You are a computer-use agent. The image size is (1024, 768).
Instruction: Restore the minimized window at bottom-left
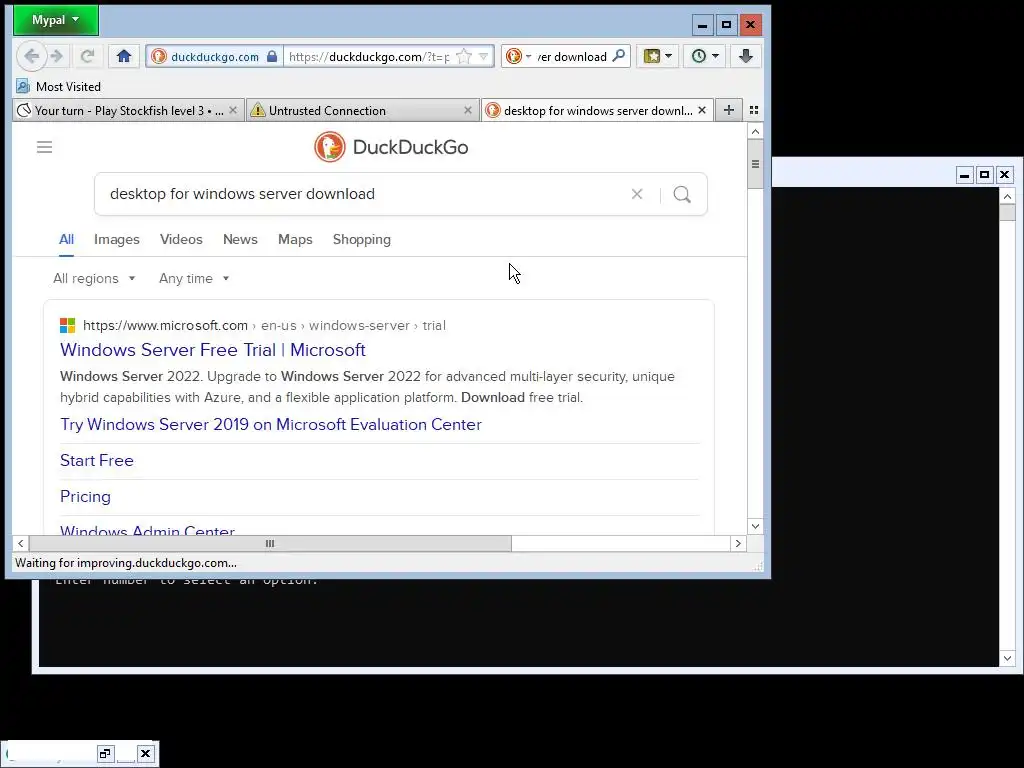pyautogui.click(x=105, y=754)
